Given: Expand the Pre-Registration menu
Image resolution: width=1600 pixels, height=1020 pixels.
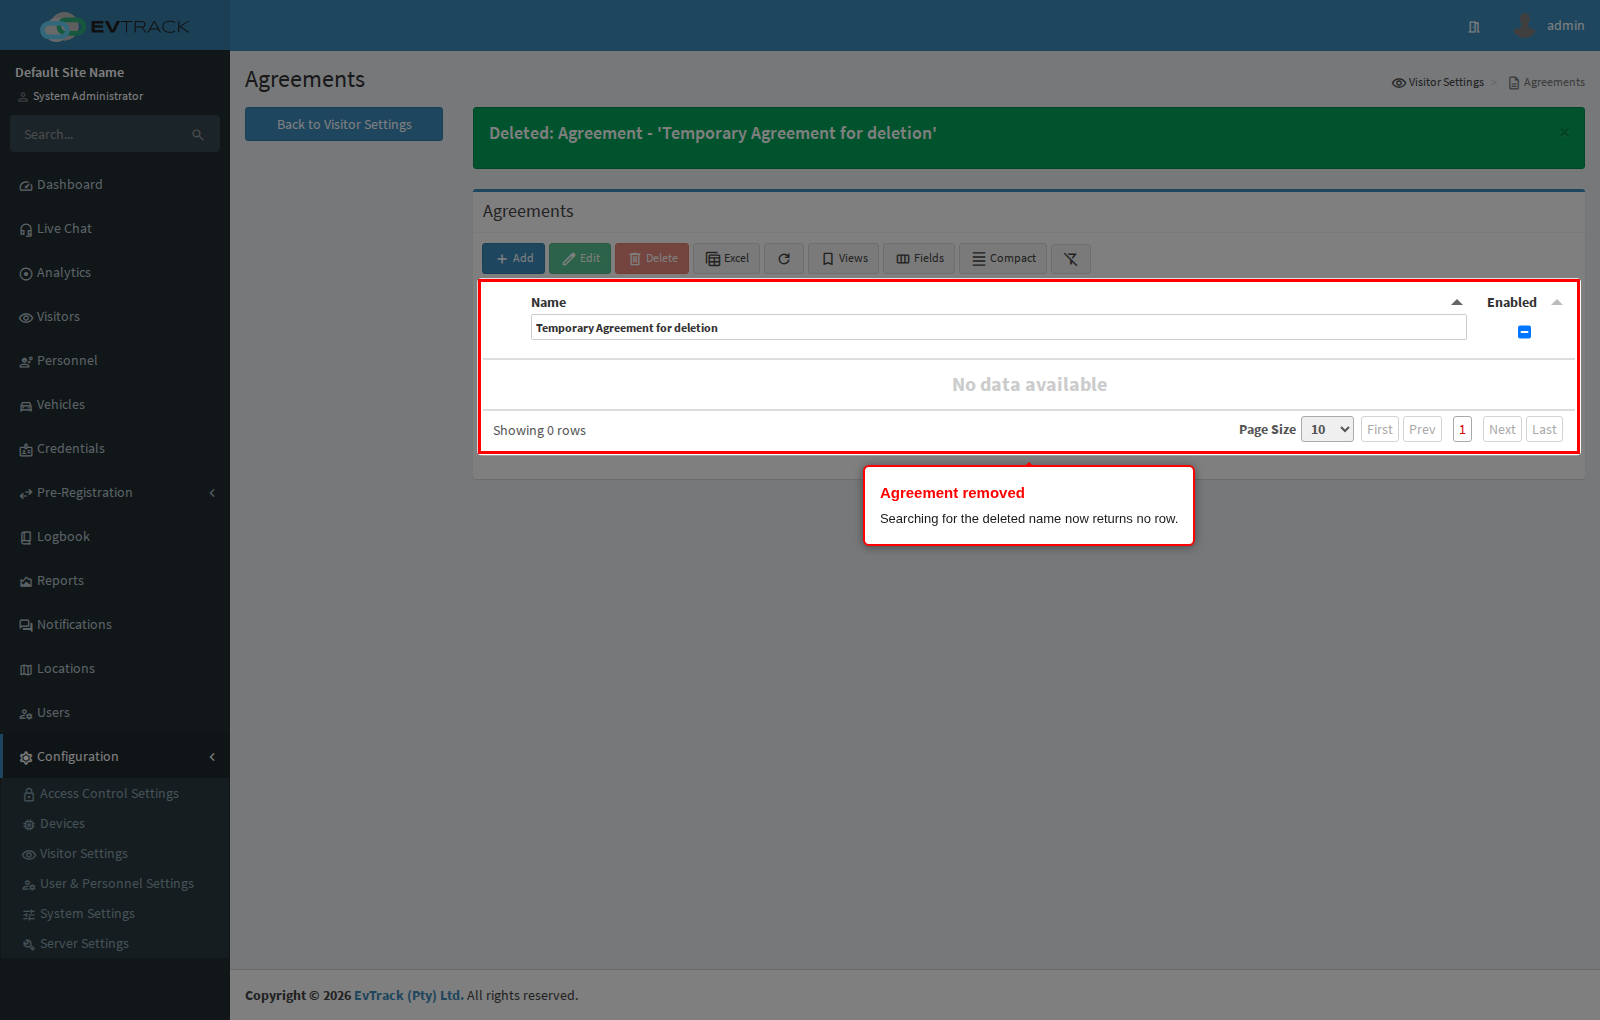Looking at the screenshot, I should click(115, 493).
